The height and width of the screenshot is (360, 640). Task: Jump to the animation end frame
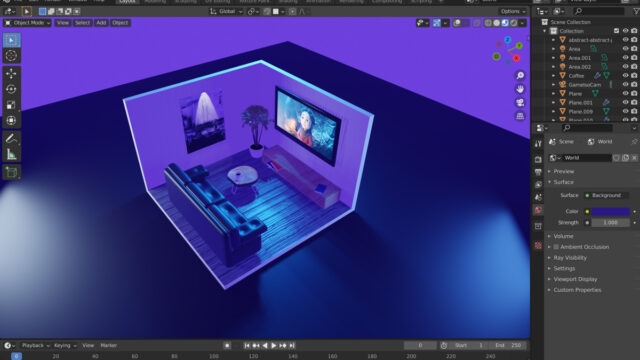click(292, 345)
